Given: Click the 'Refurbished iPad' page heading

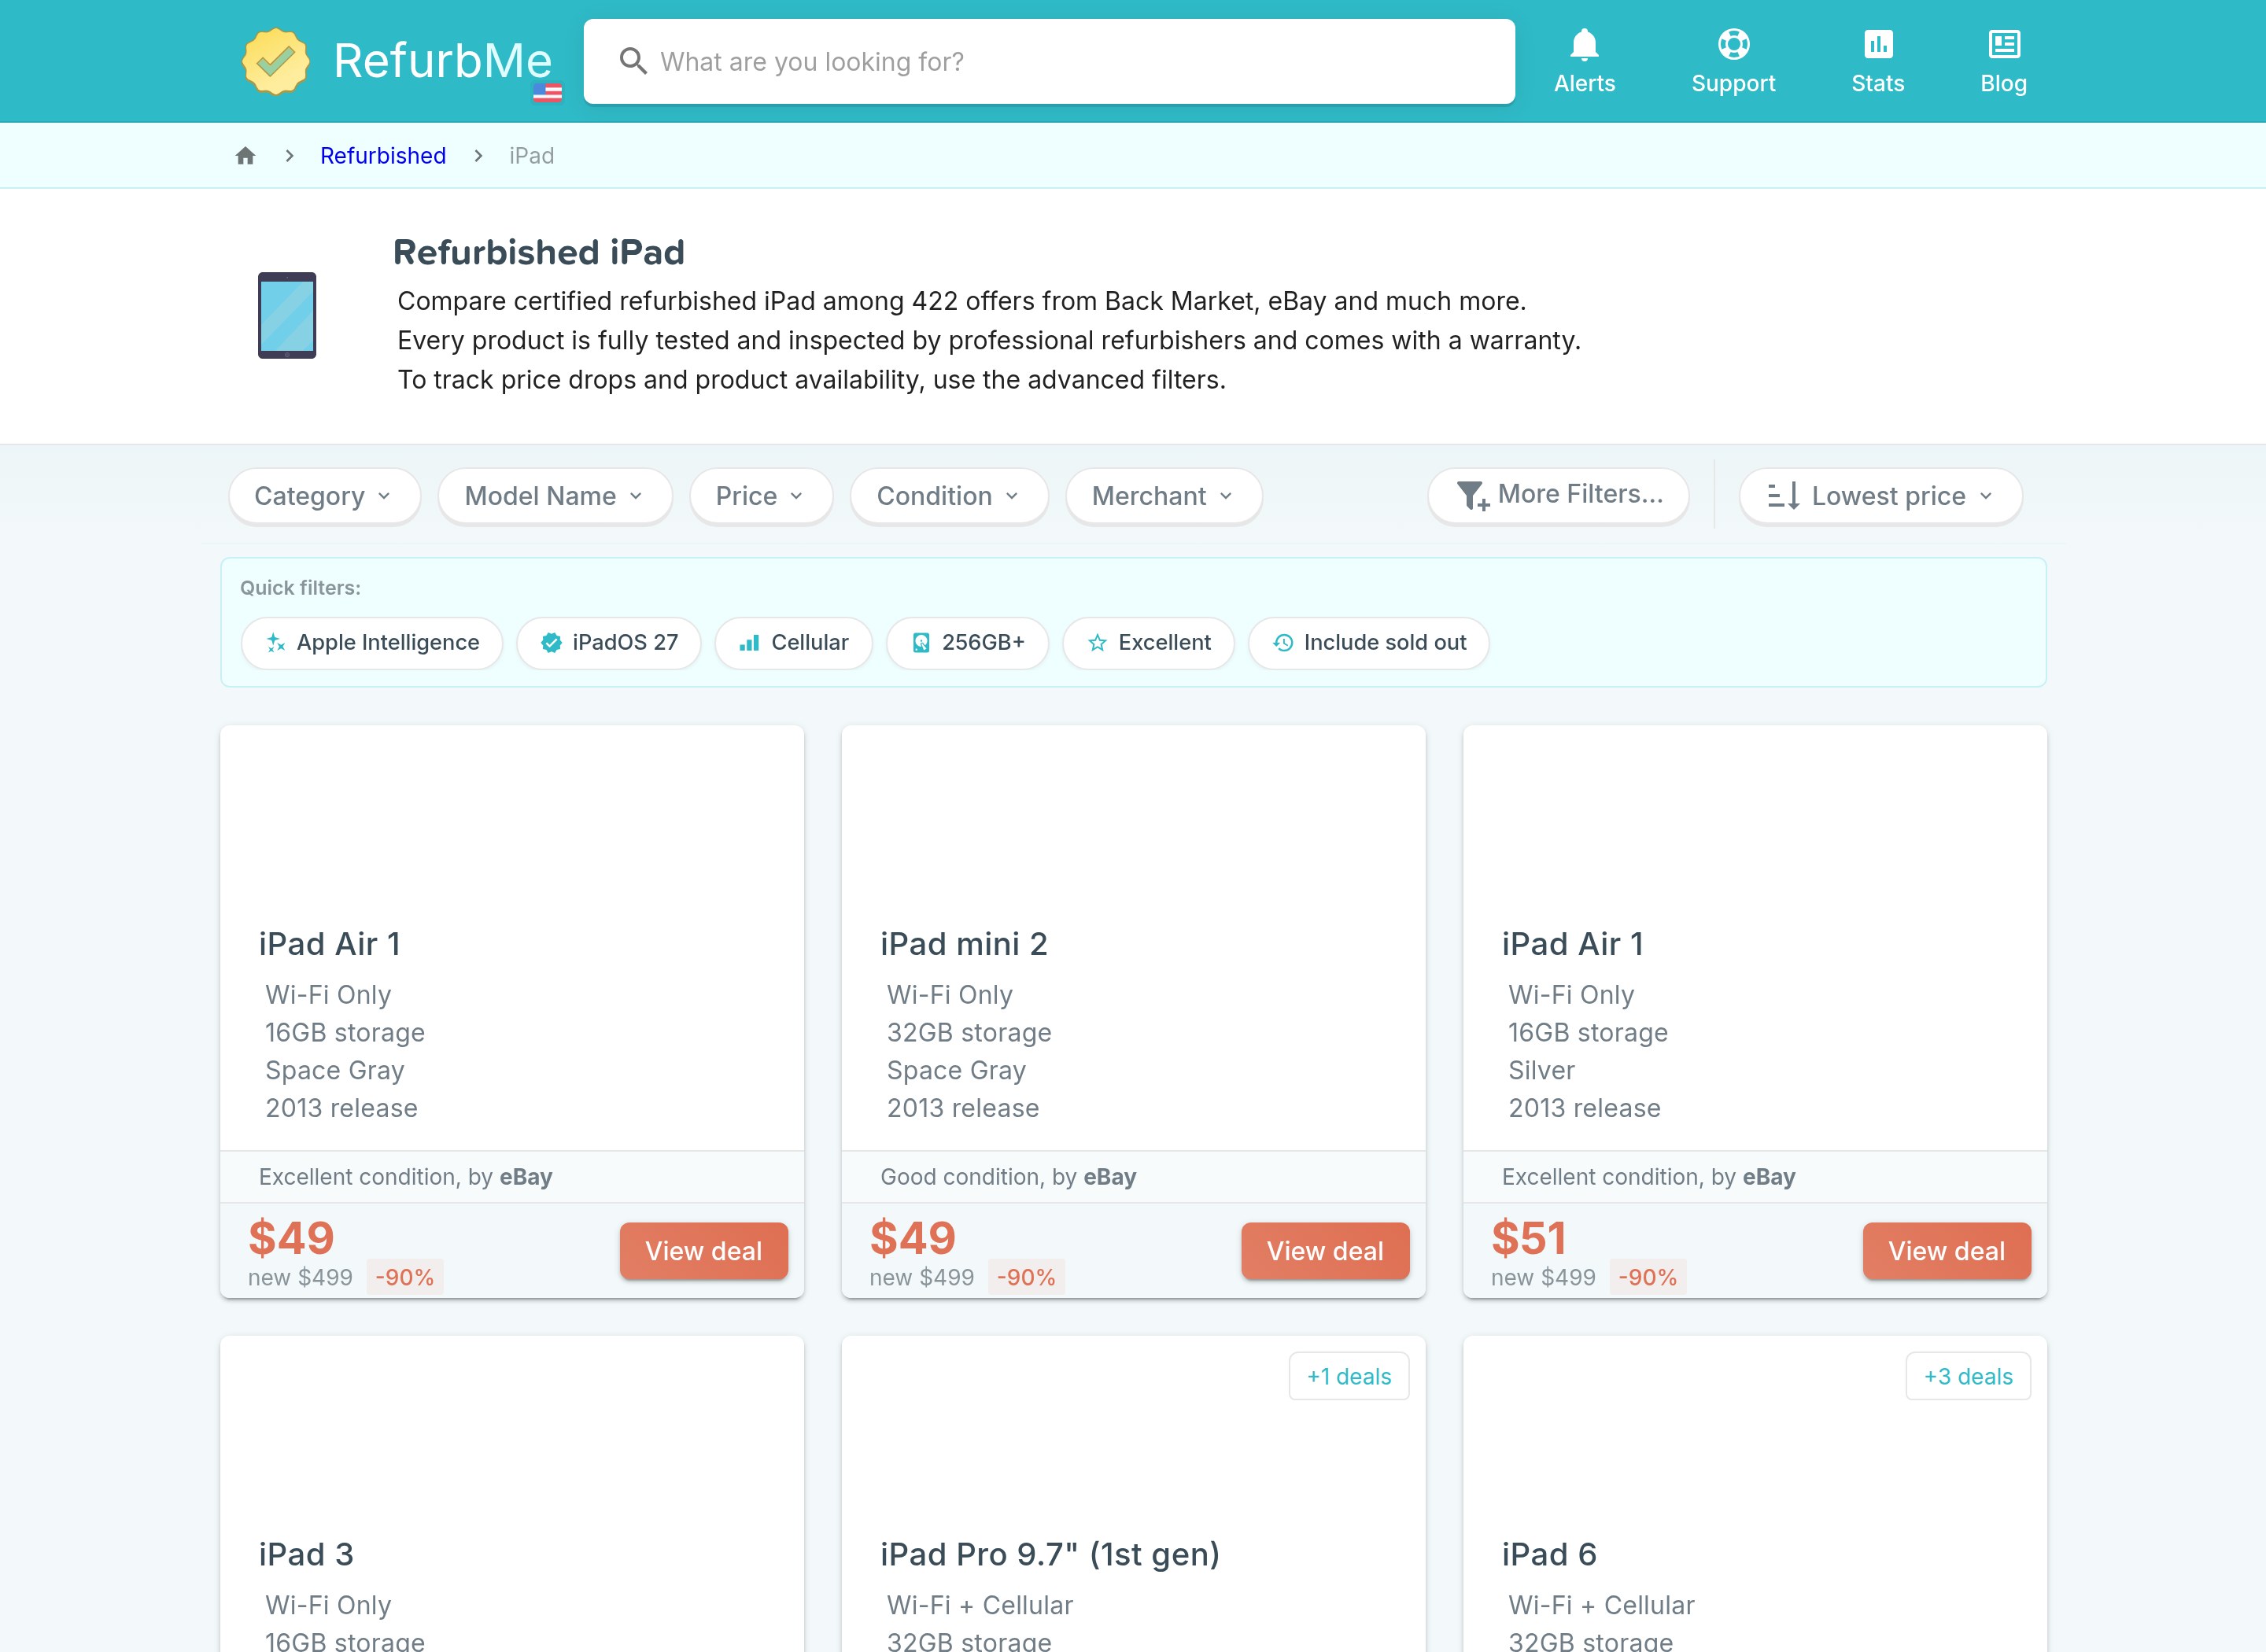Looking at the screenshot, I should [x=539, y=252].
